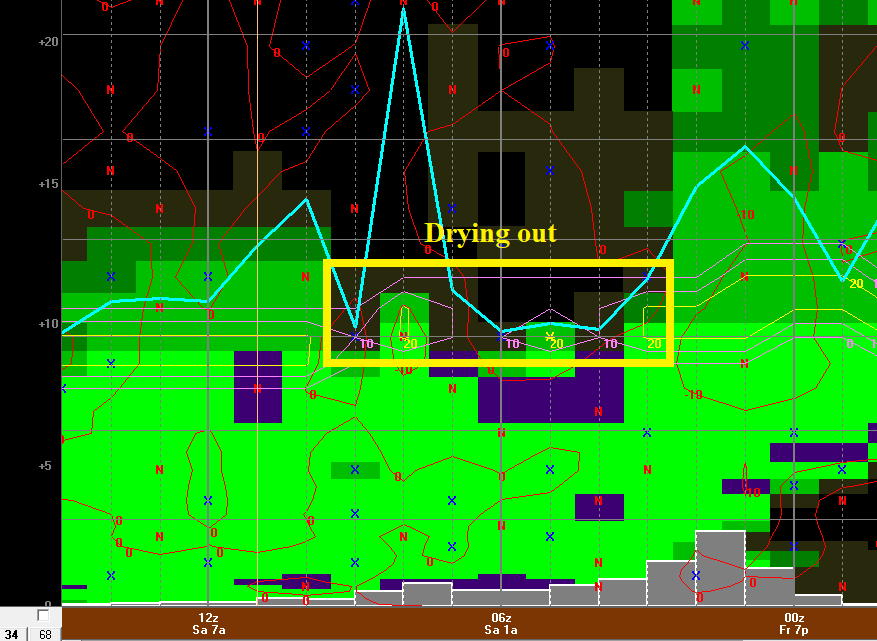Click the brown time axis bar
This screenshot has height=641, width=877.
470,624
